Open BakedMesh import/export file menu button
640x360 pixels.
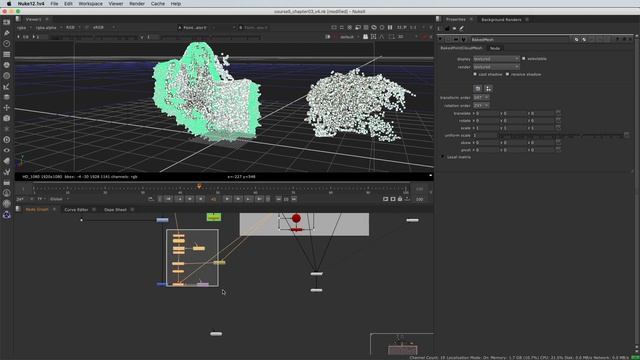[478, 88]
